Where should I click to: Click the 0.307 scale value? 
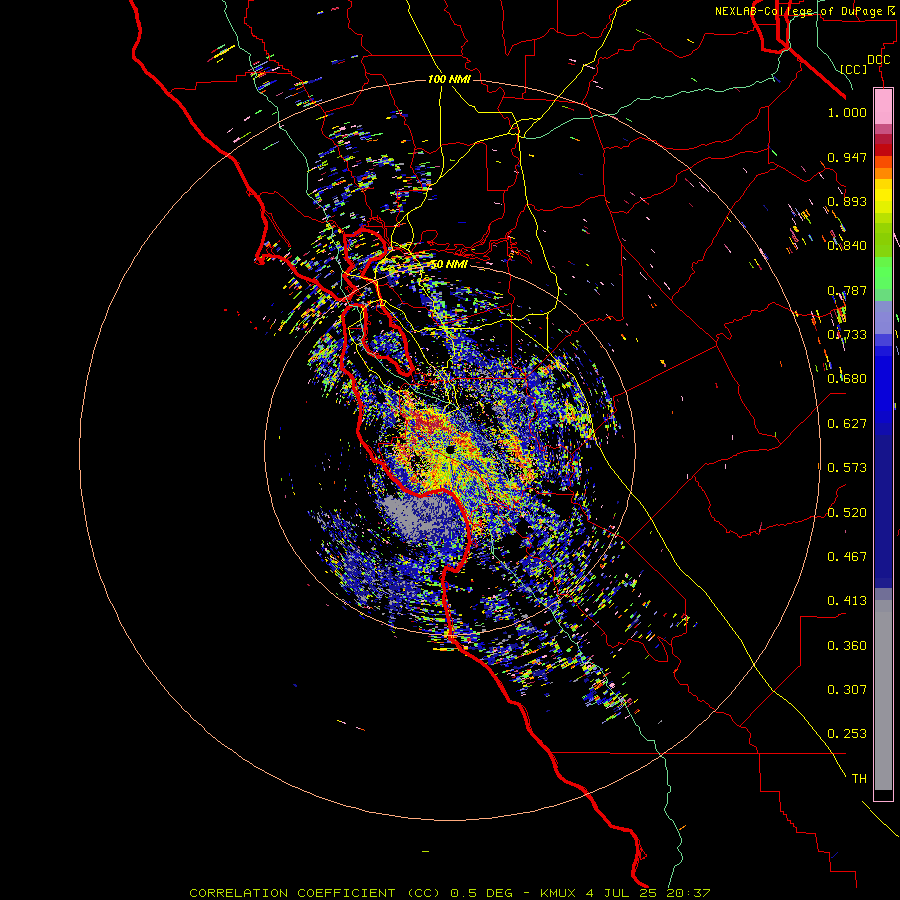(x=847, y=690)
